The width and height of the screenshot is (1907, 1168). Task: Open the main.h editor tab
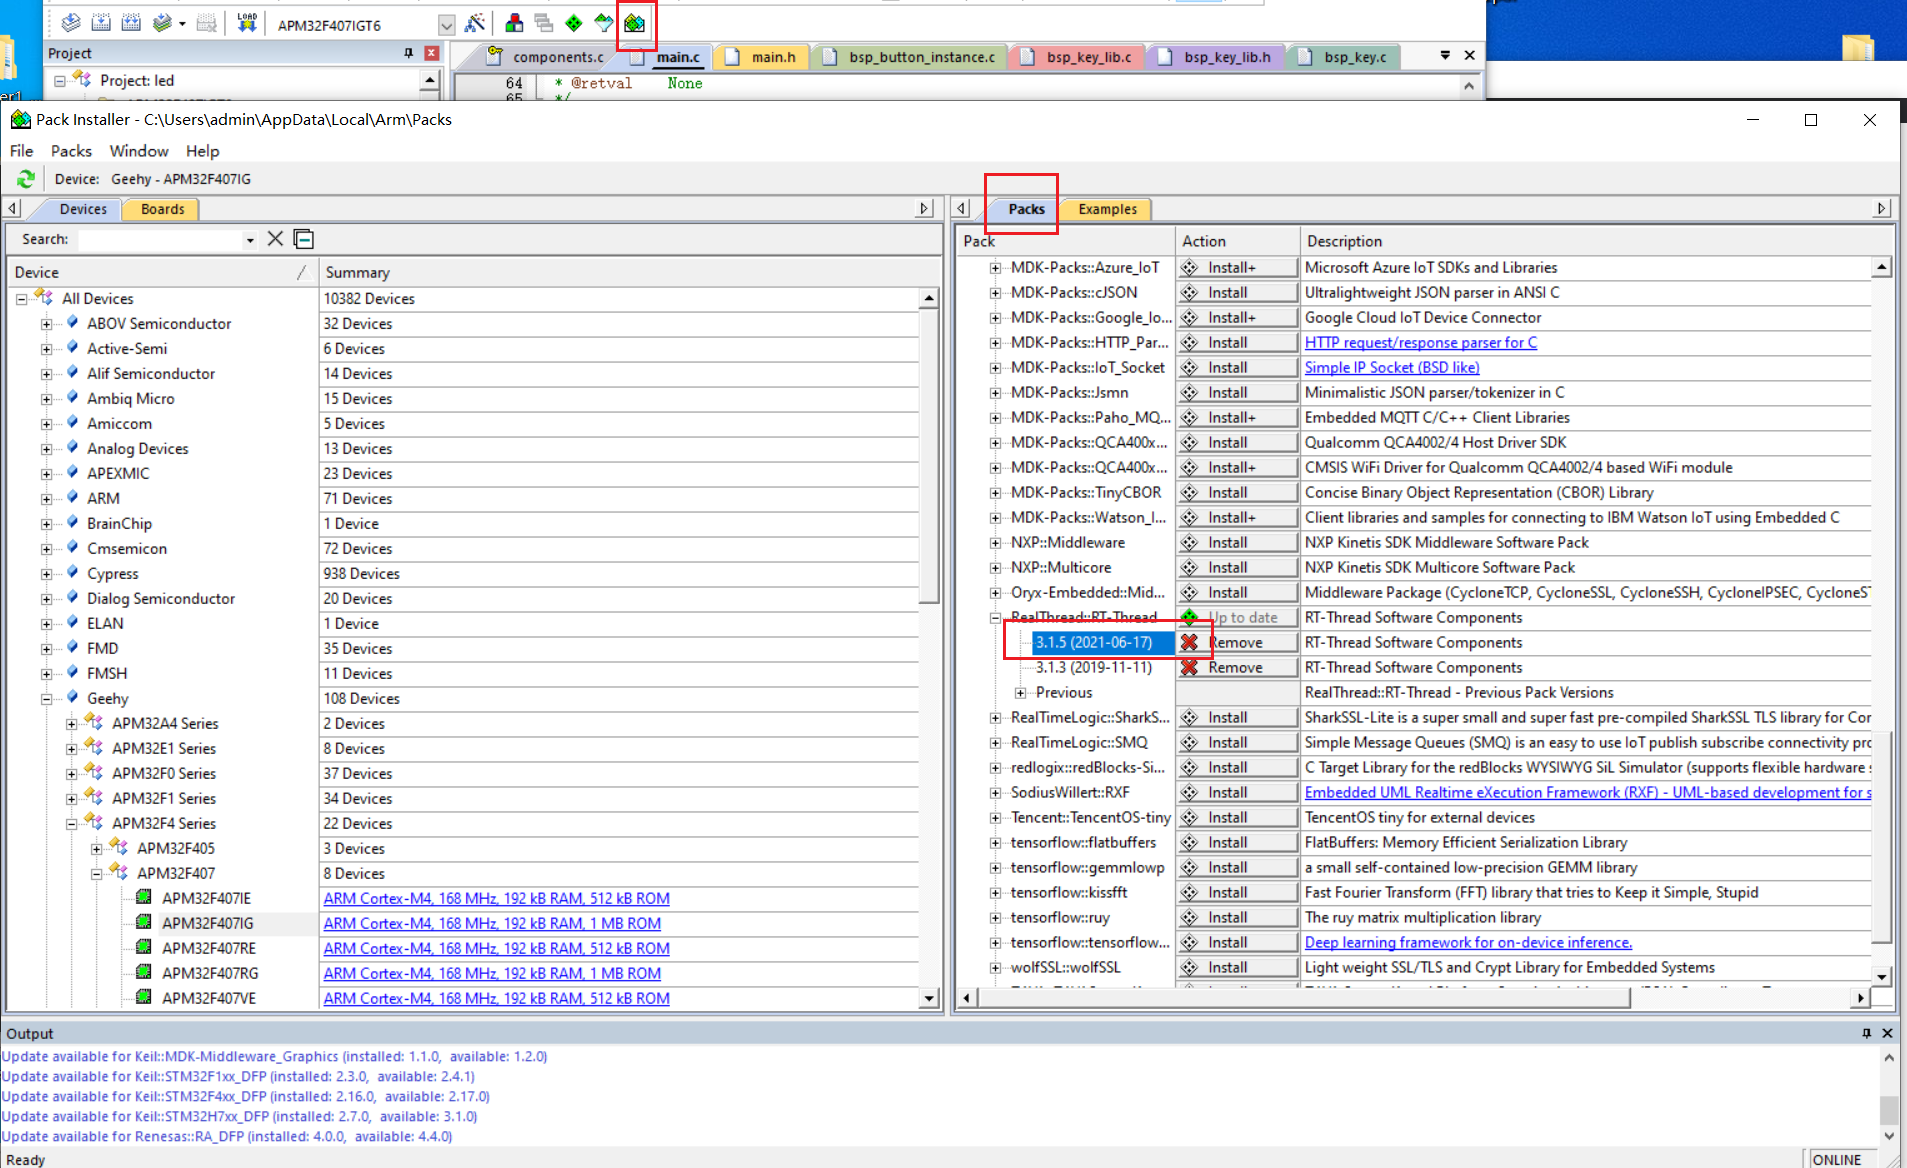[760, 57]
